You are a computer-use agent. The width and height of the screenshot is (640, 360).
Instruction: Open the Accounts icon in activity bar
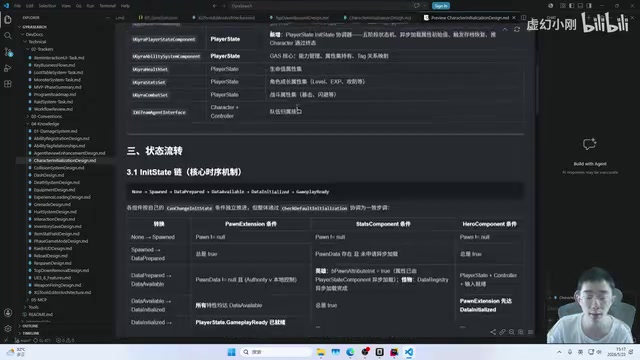point(8,313)
